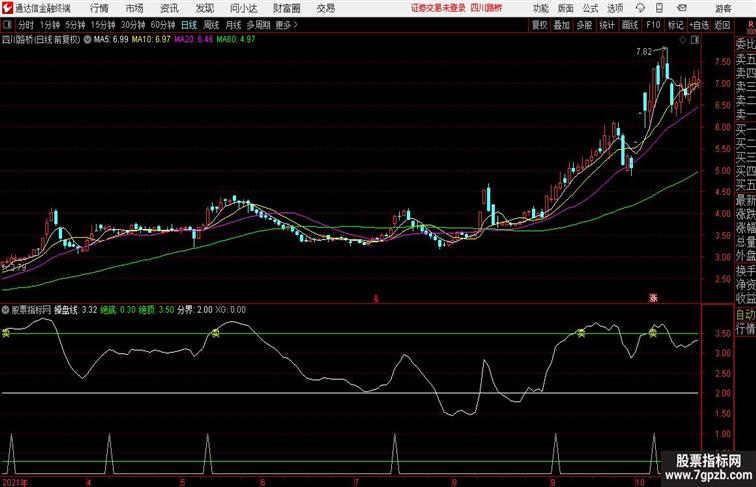756x487 pixels.
Task: Select the 日线 daily period tab
Action: pos(189,25)
